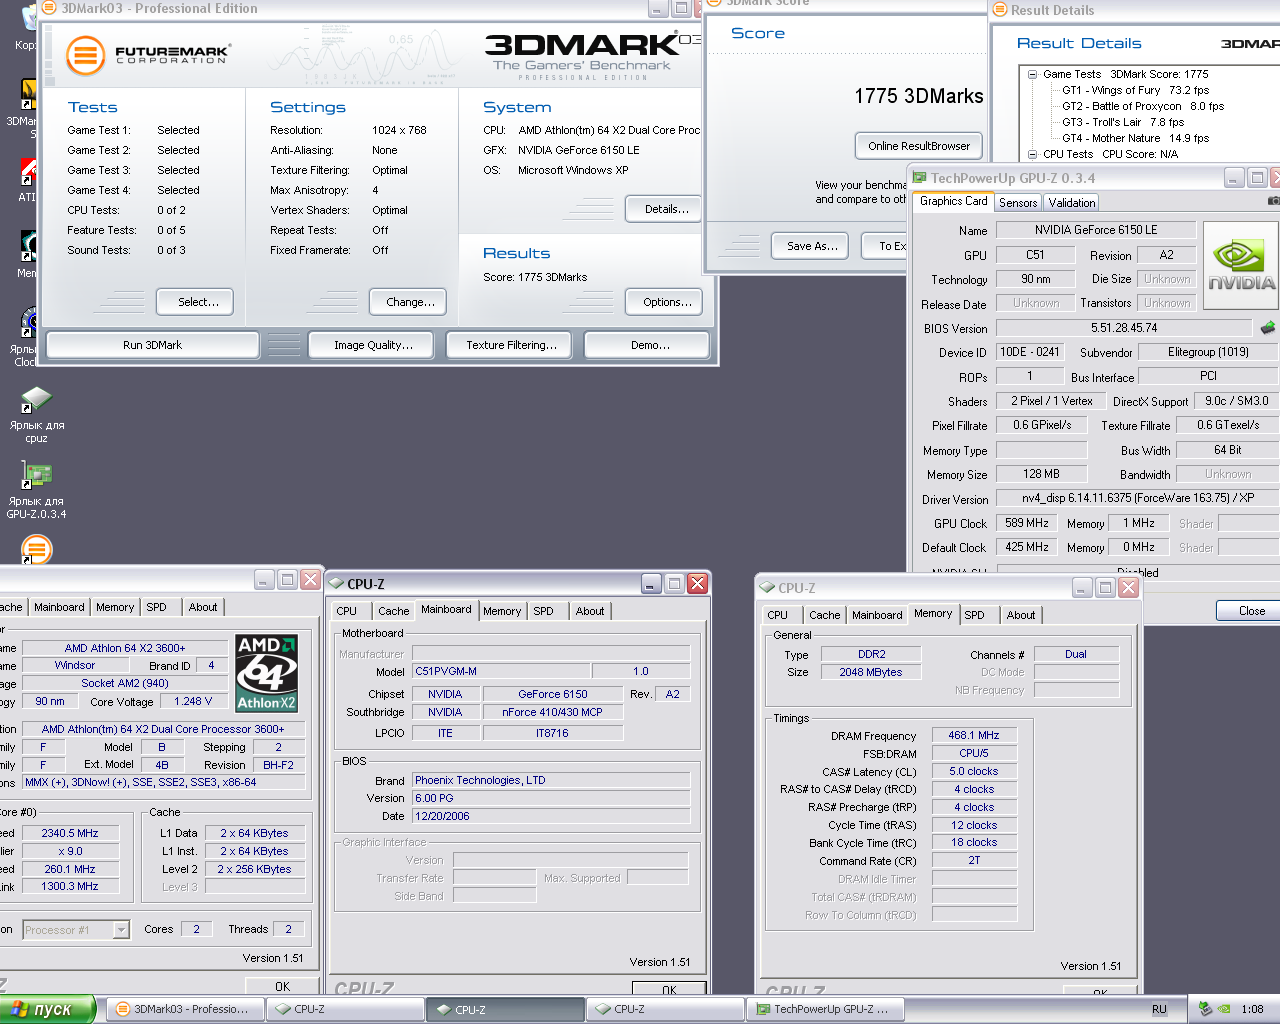Click the taskbar clock showing 1:08
The image size is (1280, 1024).
point(1252,1009)
